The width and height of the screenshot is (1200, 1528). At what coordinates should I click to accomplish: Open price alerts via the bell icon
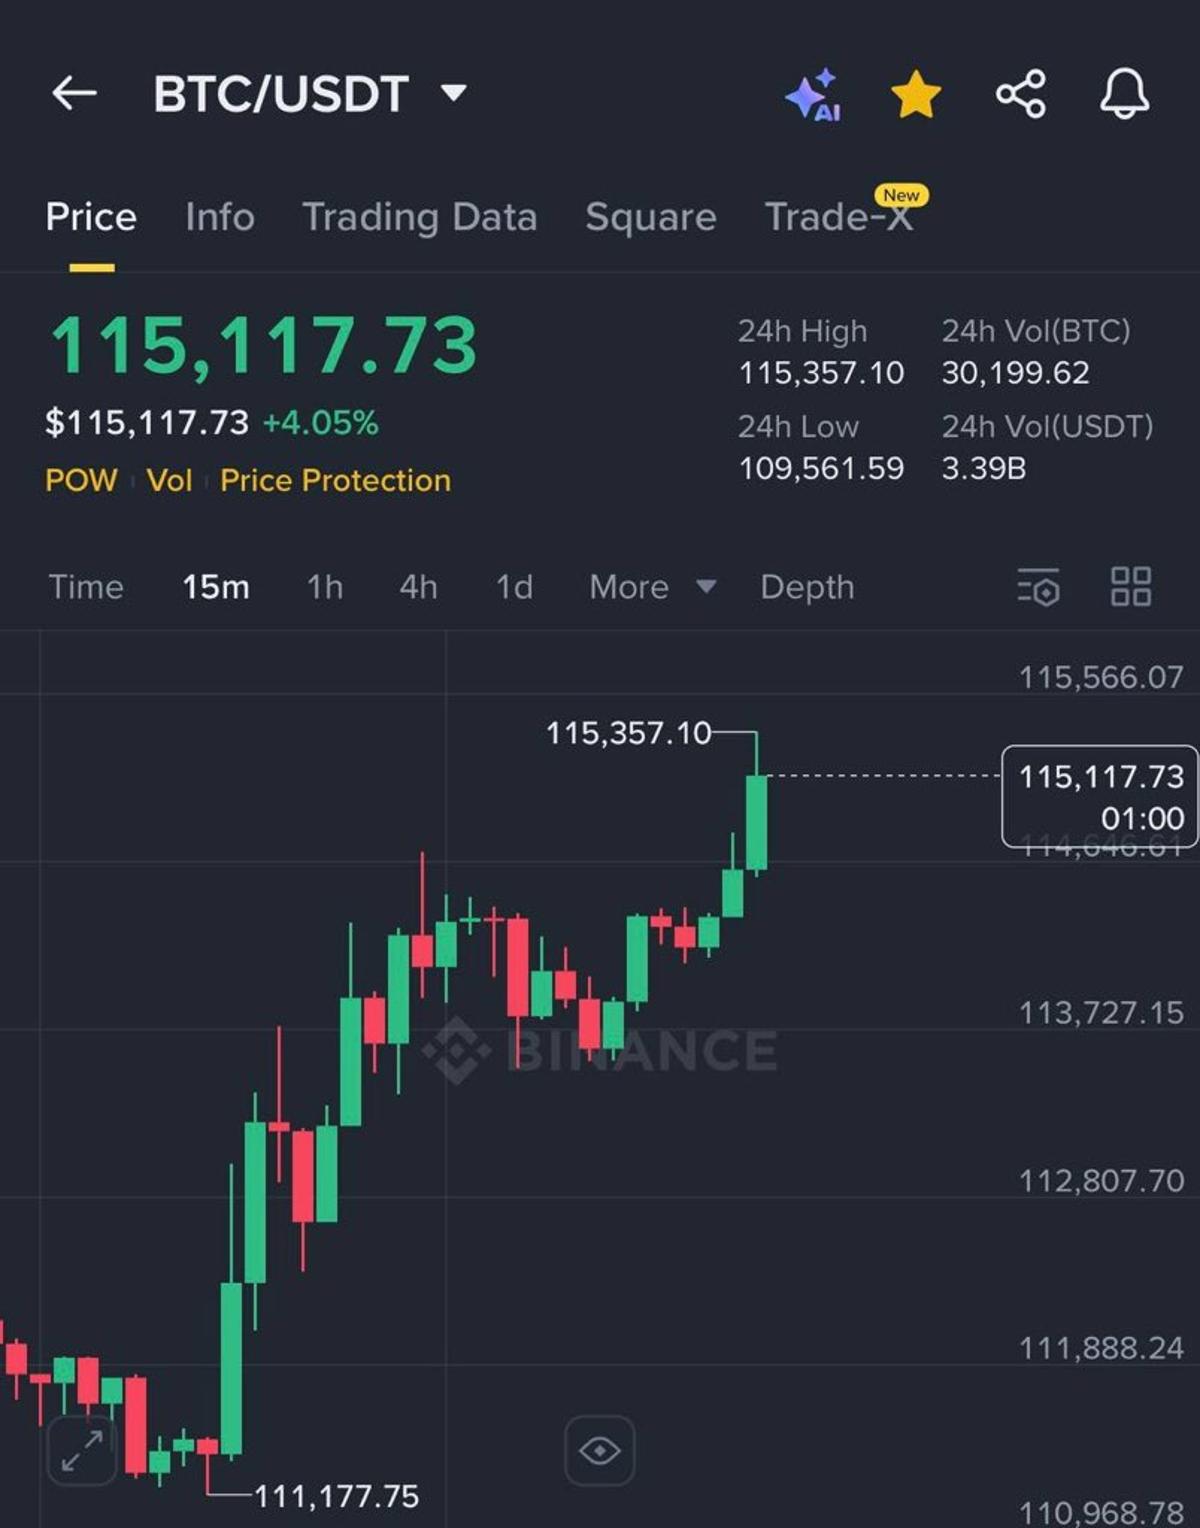1124,95
